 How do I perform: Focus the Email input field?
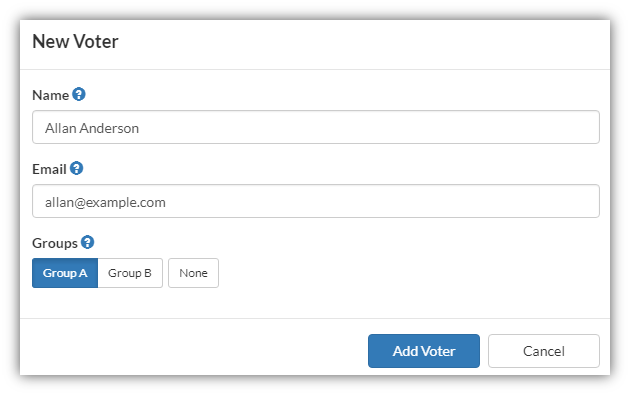(316, 201)
